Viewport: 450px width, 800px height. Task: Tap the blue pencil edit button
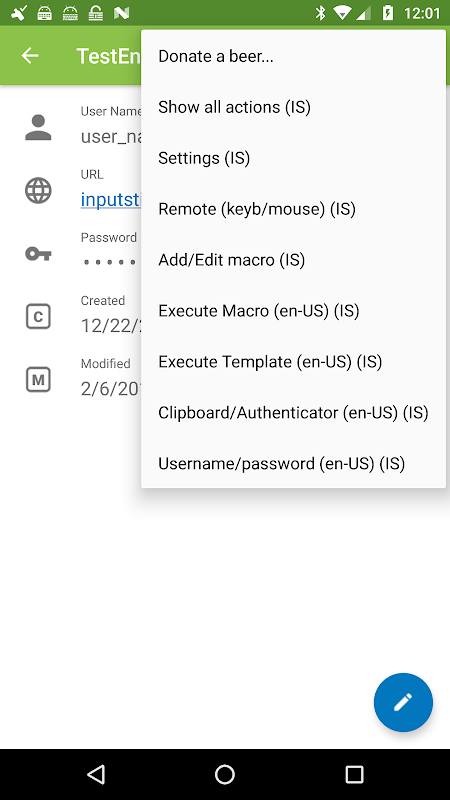403,703
